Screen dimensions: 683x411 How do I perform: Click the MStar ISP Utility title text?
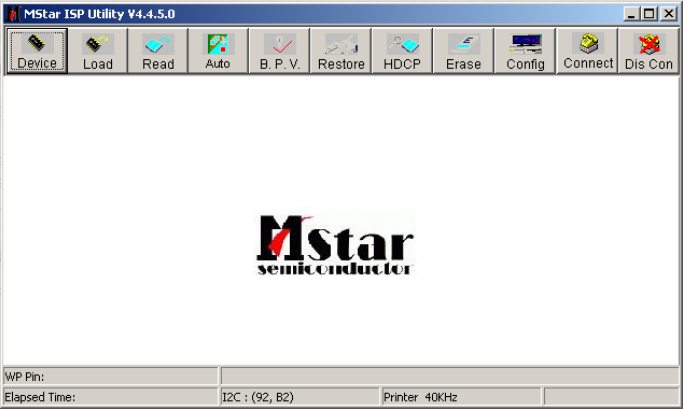click(99, 14)
